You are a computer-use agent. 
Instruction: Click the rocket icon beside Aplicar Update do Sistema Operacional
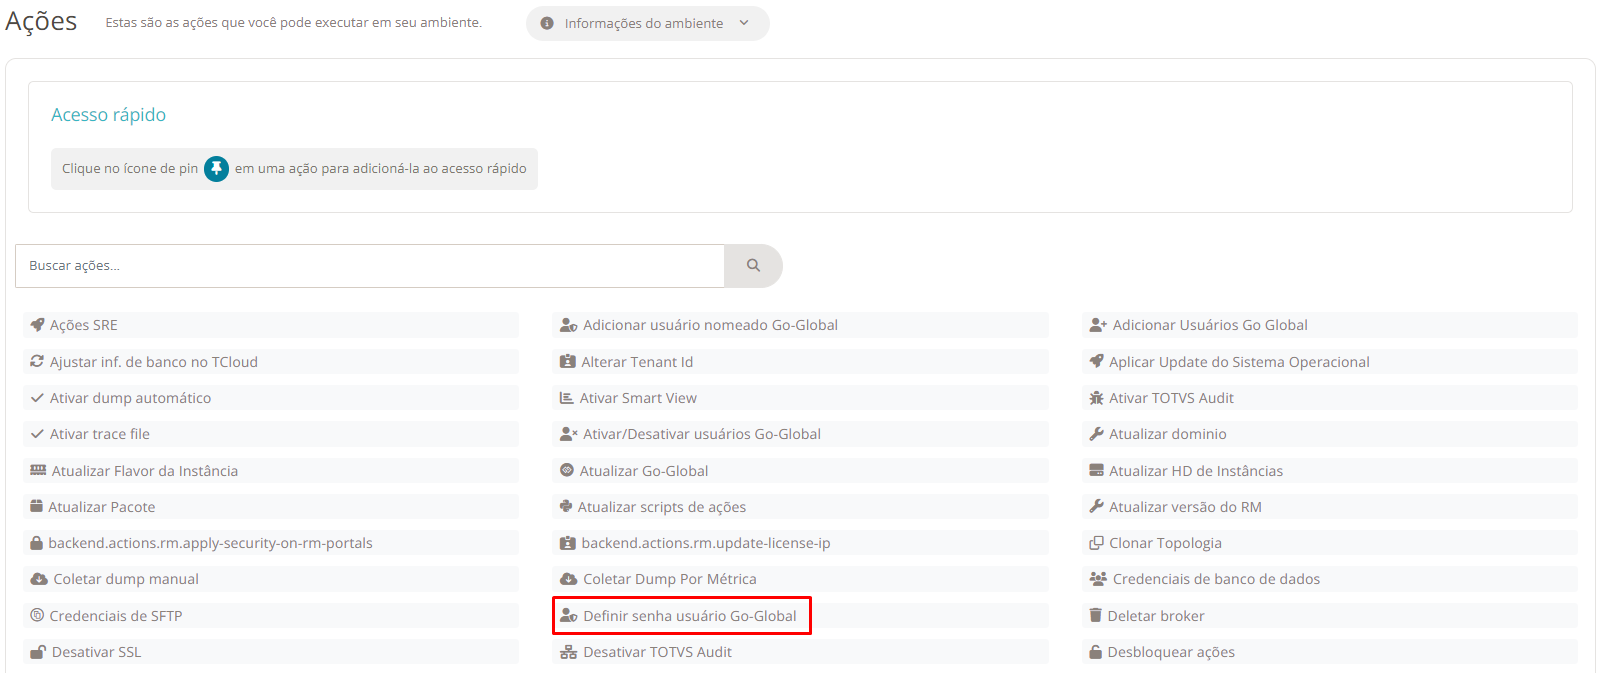[x=1097, y=361]
